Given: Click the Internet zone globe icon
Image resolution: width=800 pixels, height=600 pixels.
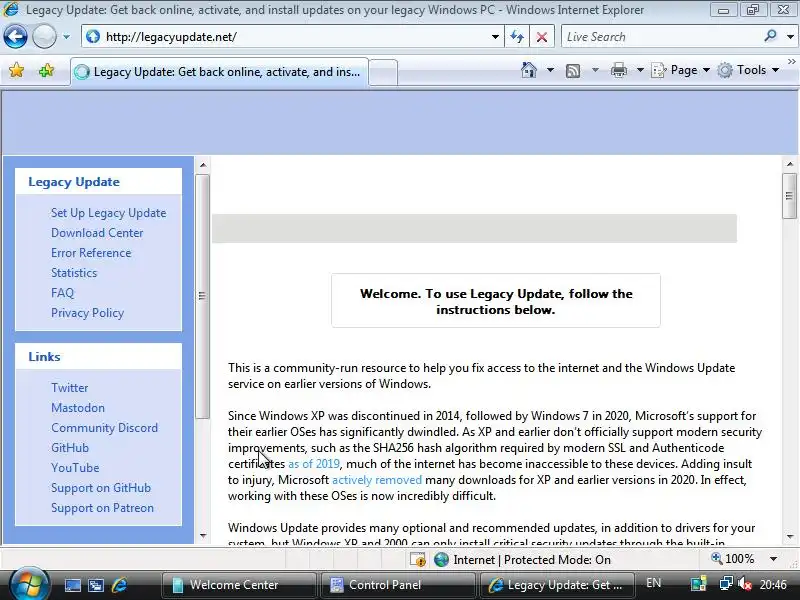Looking at the screenshot, I should click(x=441, y=560).
